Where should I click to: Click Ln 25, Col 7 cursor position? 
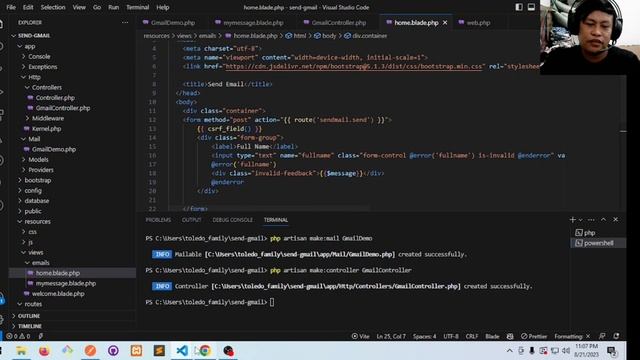(391, 336)
